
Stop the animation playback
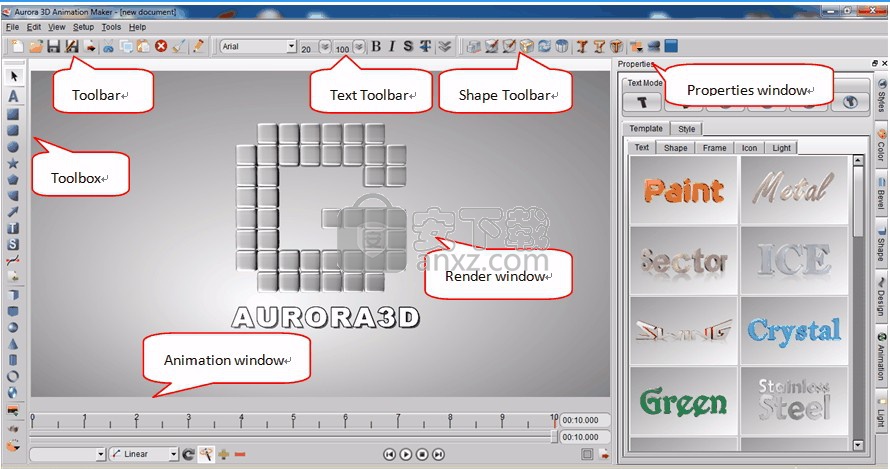click(x=422, y=454)
